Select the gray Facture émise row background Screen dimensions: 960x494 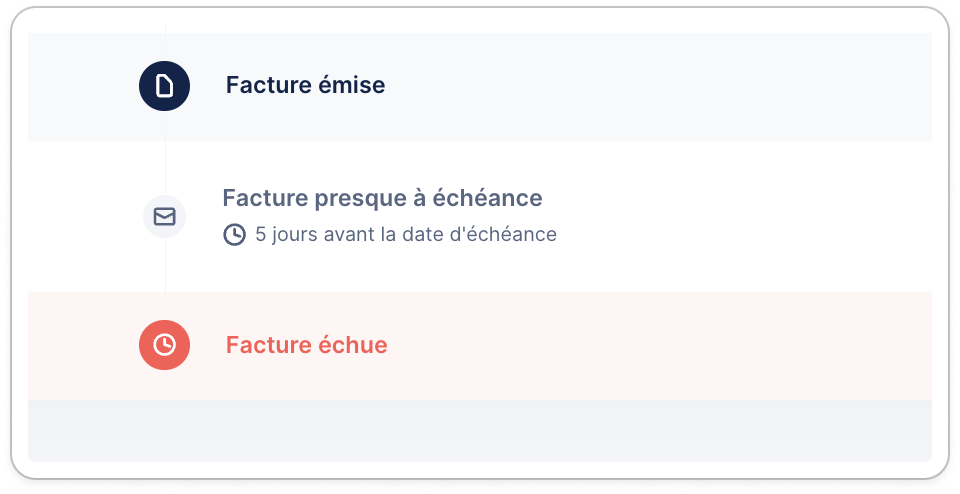click(480, 87)
